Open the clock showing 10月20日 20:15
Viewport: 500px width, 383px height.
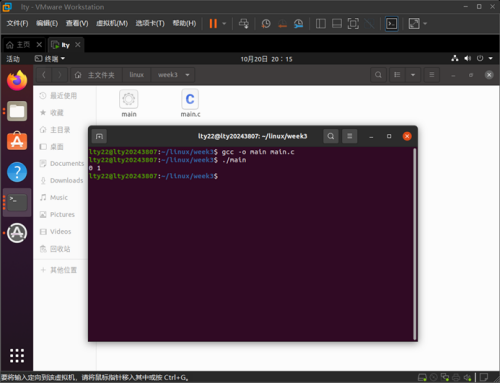click(266, 59)
